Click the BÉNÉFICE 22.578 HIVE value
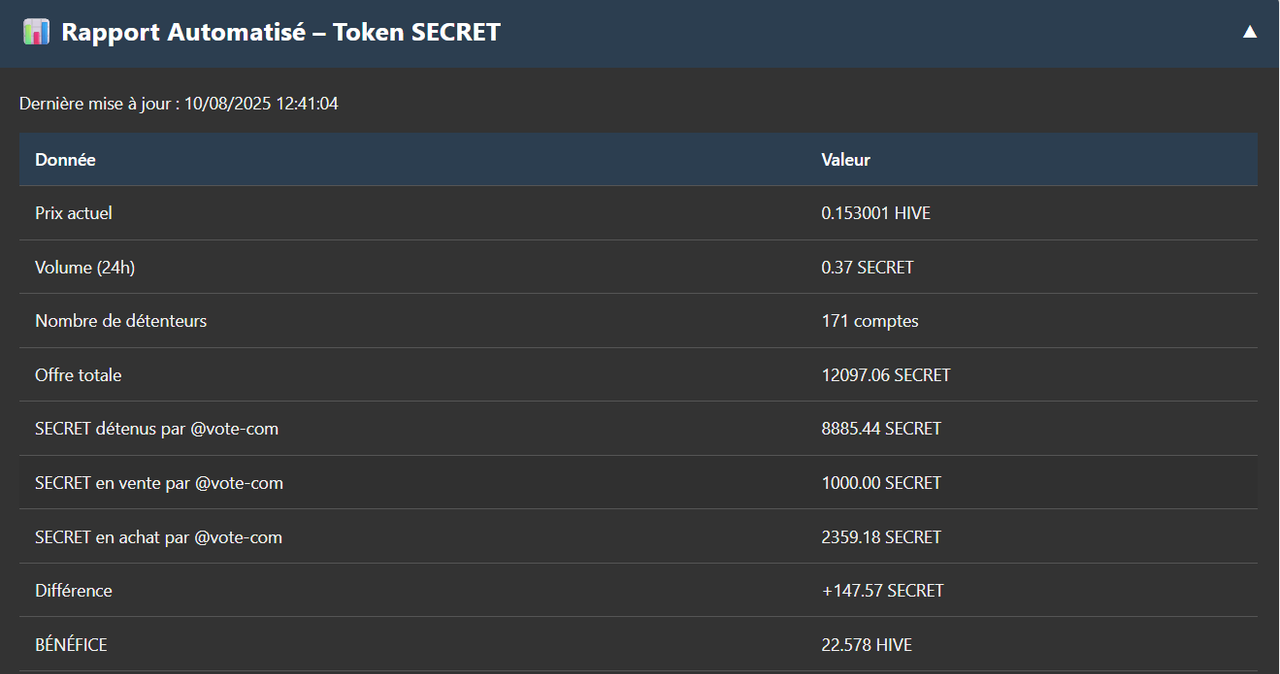 (x=866, y=645)
